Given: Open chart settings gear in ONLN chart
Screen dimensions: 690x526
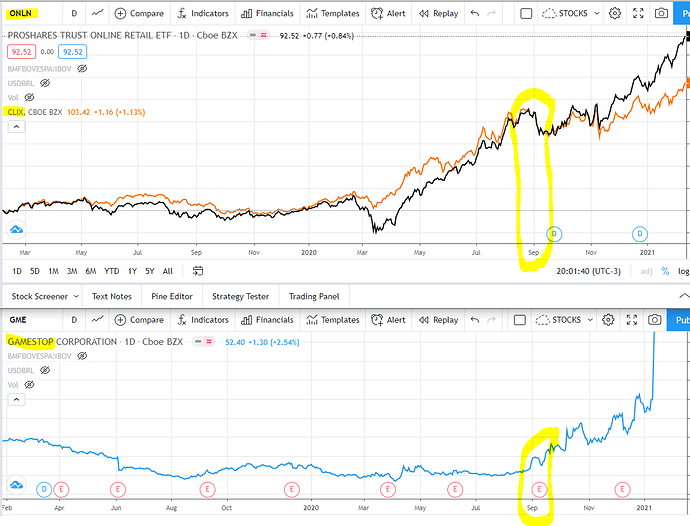Looking at the screenshot, I should click(x=615, y=13).
